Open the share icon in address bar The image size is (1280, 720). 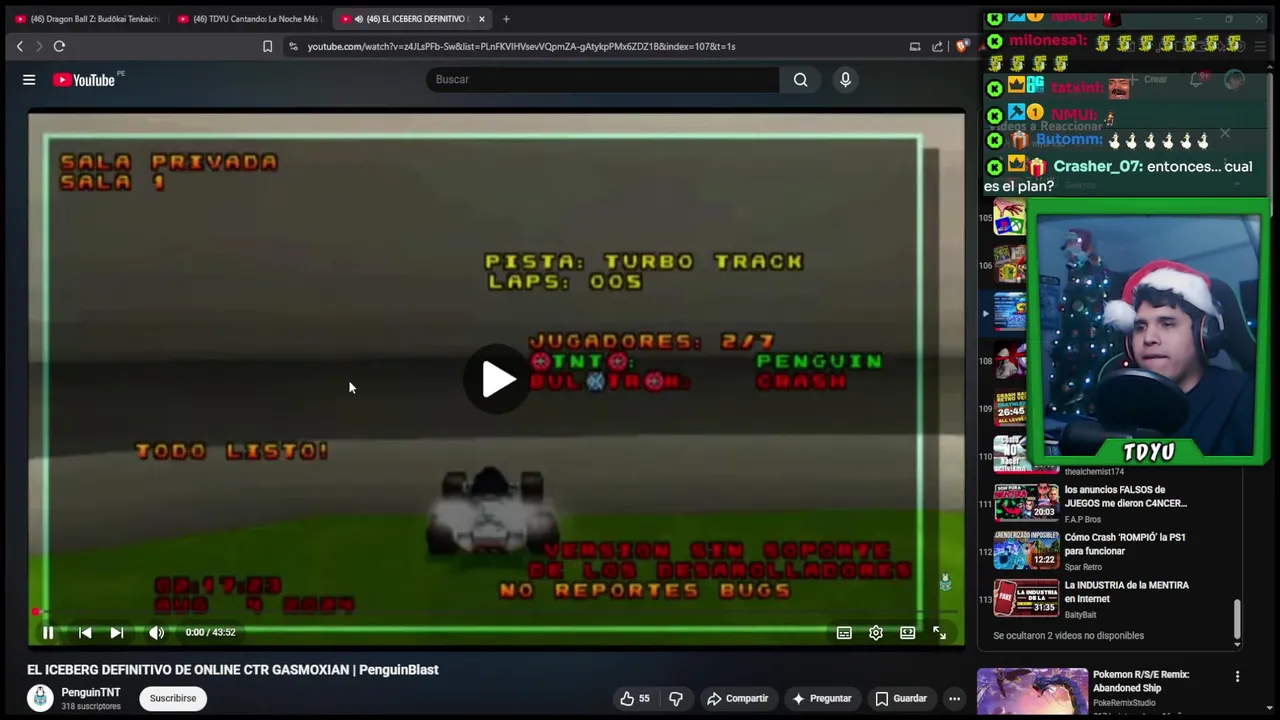(937, 46)
